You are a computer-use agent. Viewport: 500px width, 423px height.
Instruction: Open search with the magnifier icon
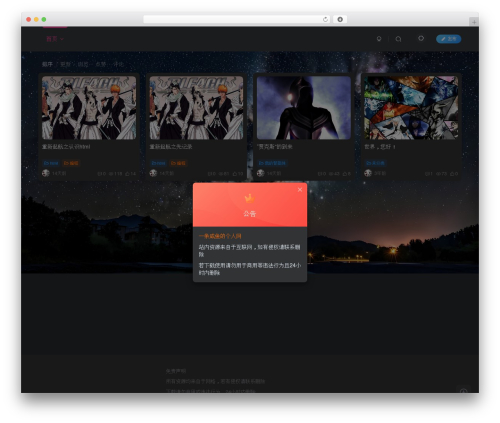click(398, 39)
